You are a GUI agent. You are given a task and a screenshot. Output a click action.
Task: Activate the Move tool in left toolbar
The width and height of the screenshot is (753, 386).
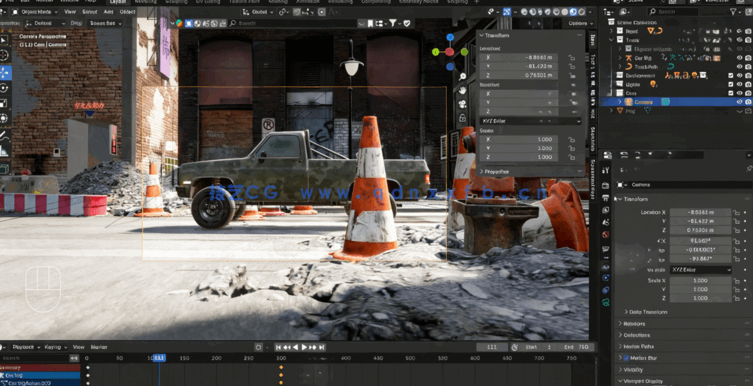coord(4,72)
